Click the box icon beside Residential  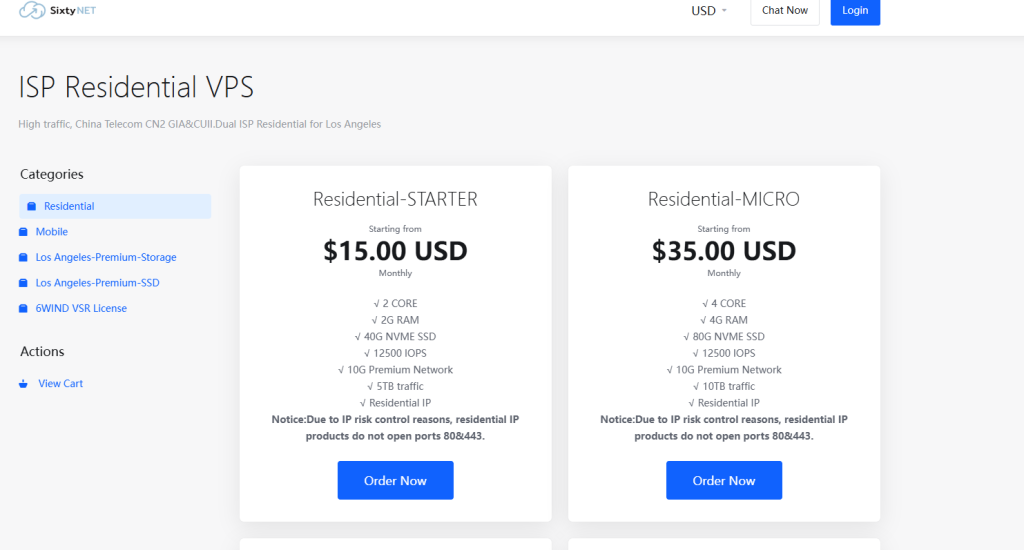coord(31,207)
